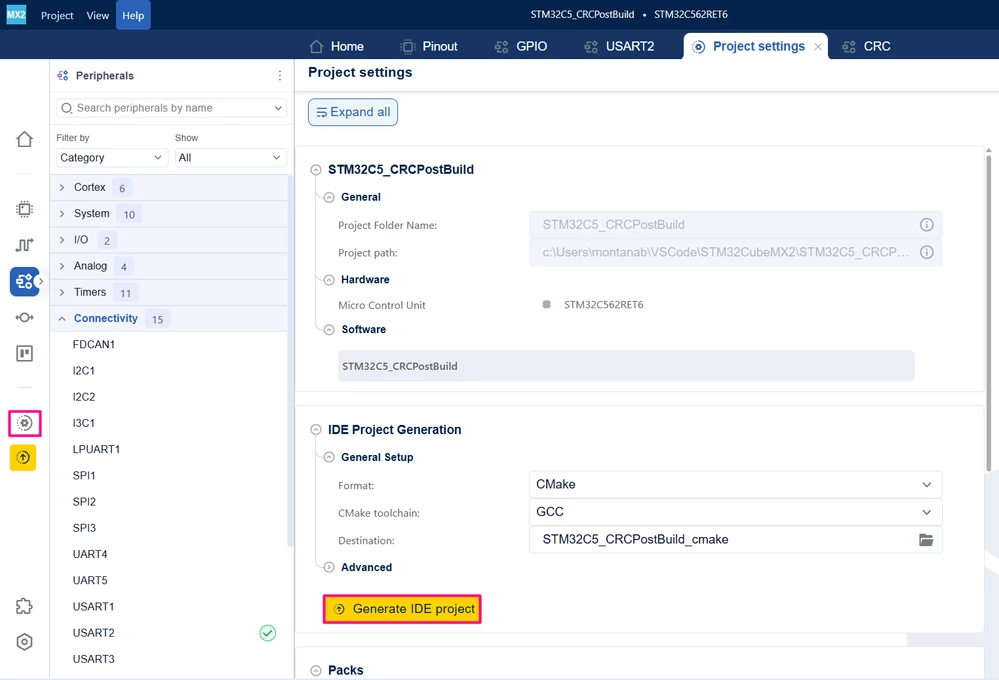Viewport: 999px width, 680px height.
Task: Expand the Advanced subsection
Action: point(329,567)
